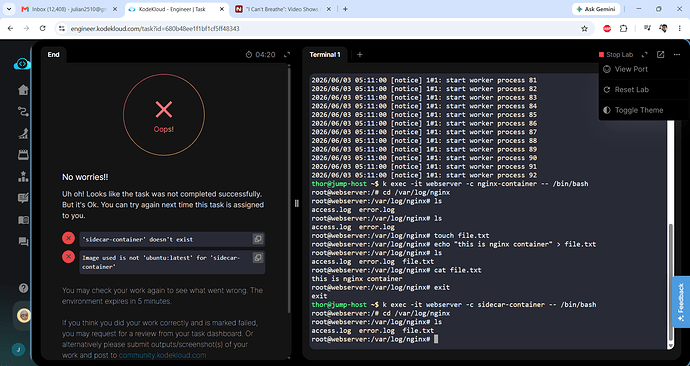Copy the "Image used is not 'ubuntu:latest'" message
The height and width of the screenshot is (366, 690).
(258, 258)
